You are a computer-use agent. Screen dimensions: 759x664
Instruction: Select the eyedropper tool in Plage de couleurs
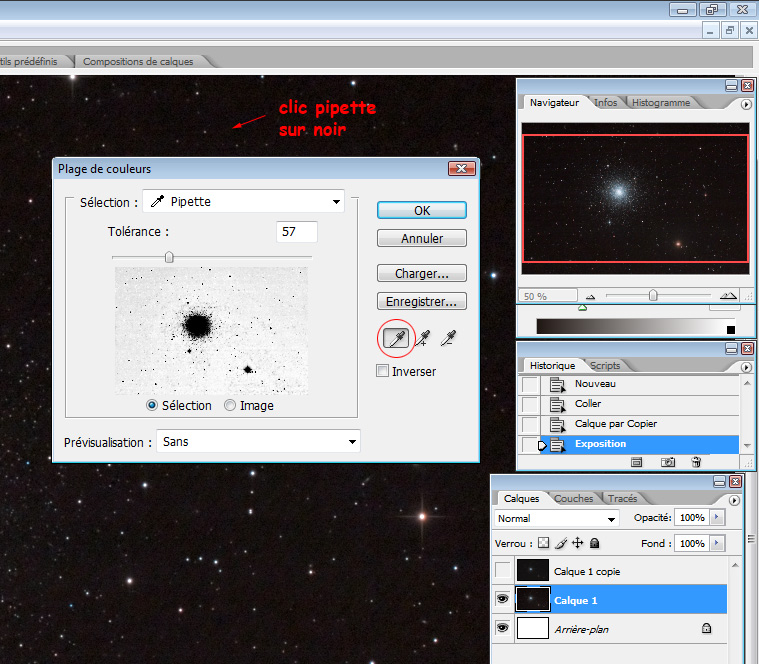tap(396, 338)
